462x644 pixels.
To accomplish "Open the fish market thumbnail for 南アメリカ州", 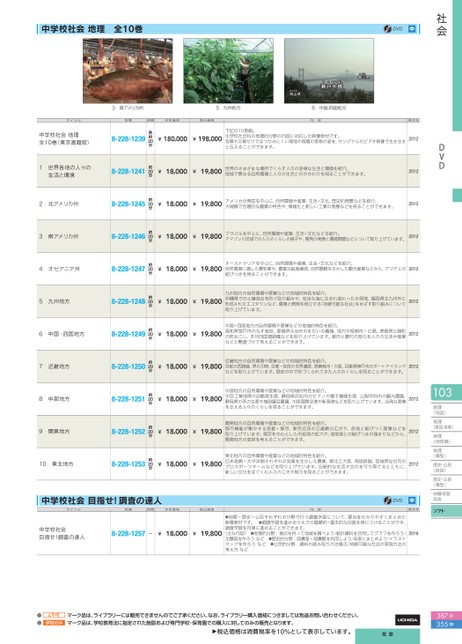I will 128,71.
